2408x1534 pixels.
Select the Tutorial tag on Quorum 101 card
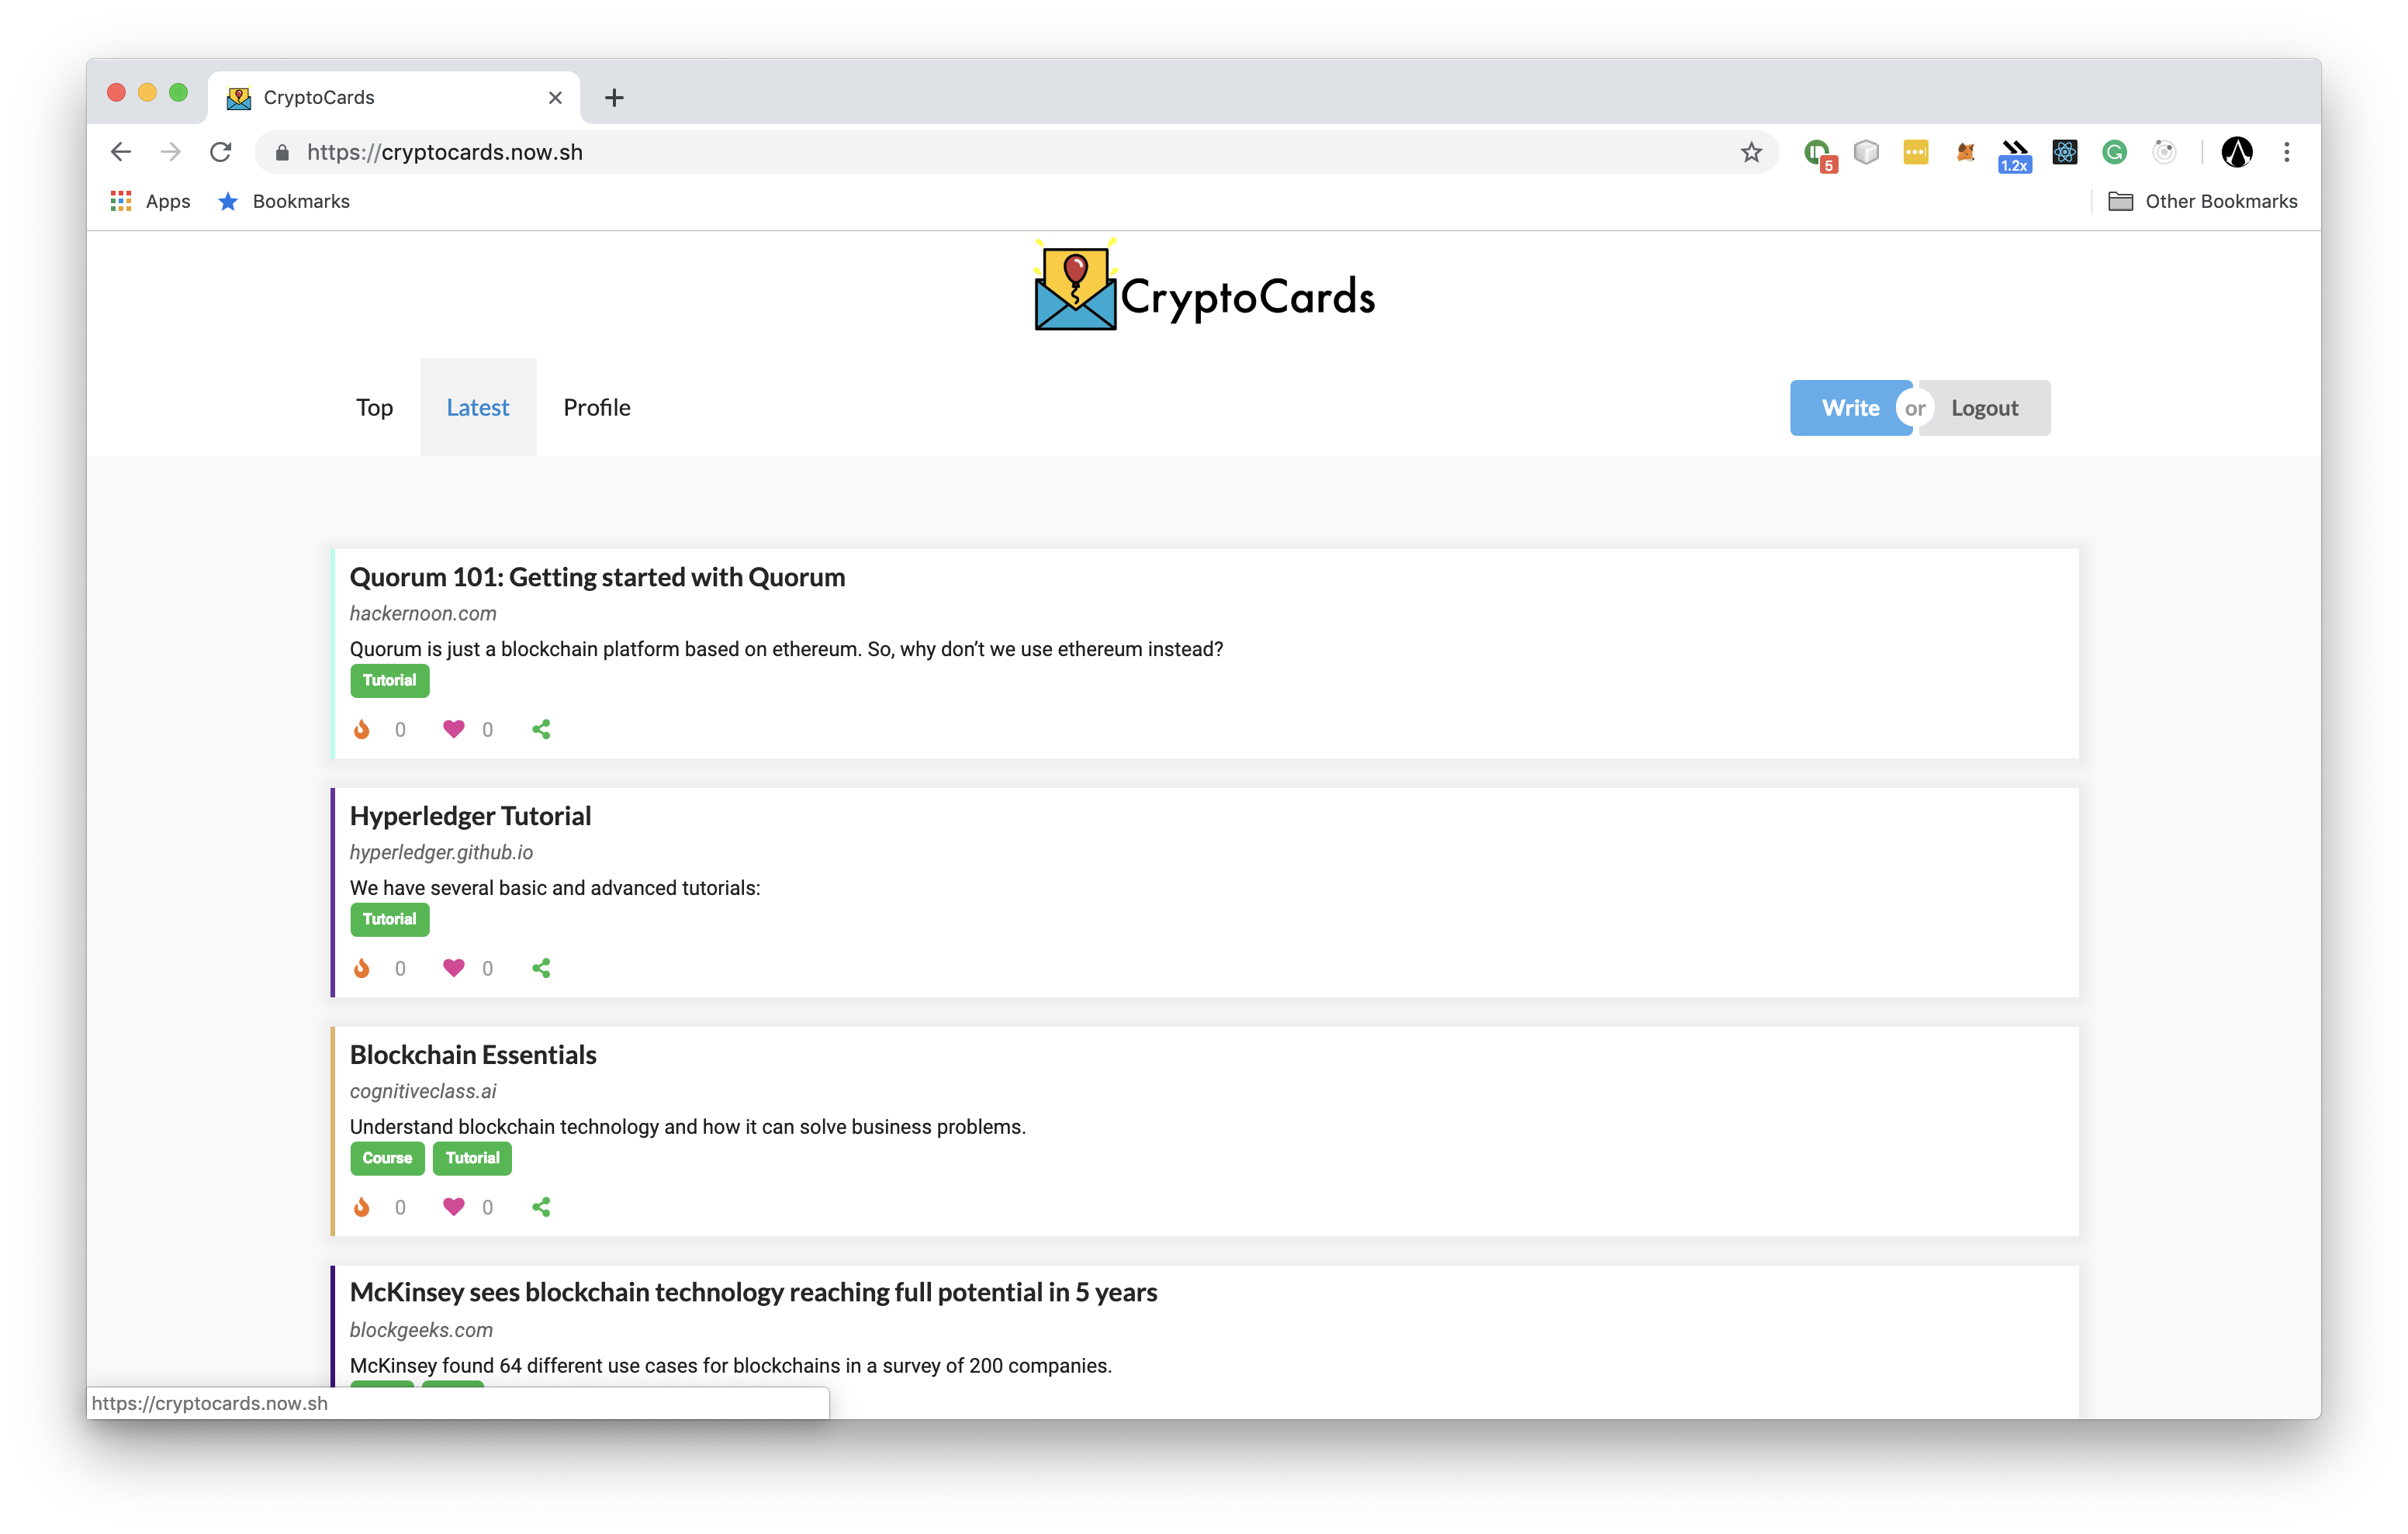pos(389,680)
